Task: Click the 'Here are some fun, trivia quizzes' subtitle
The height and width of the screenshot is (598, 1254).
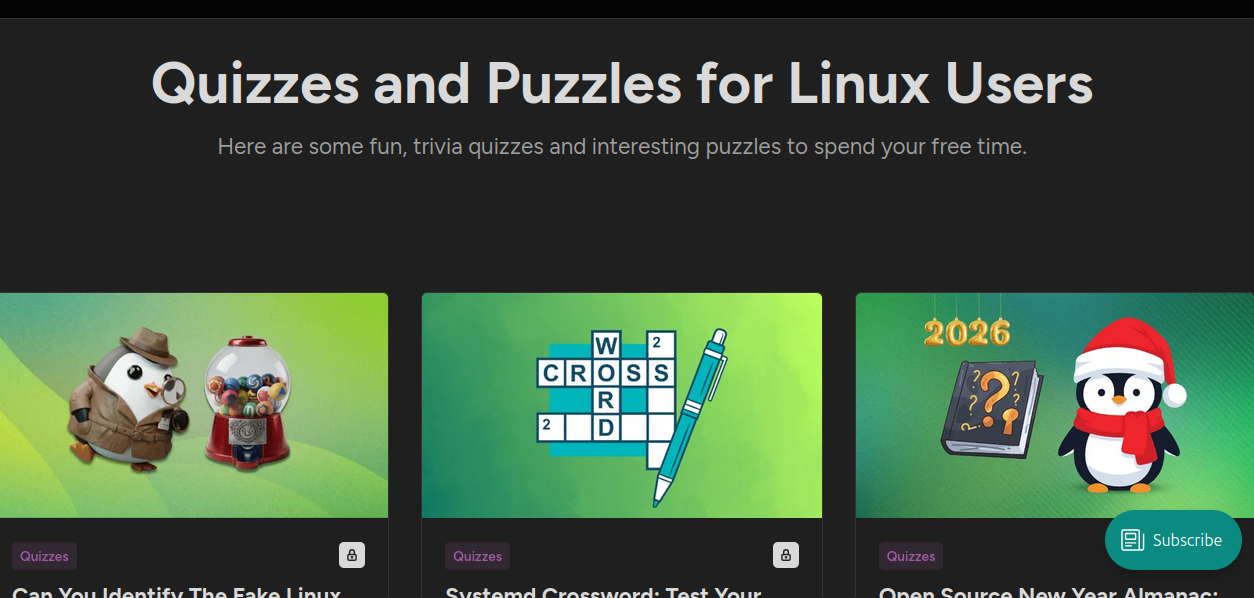Action: click(622, 147)
